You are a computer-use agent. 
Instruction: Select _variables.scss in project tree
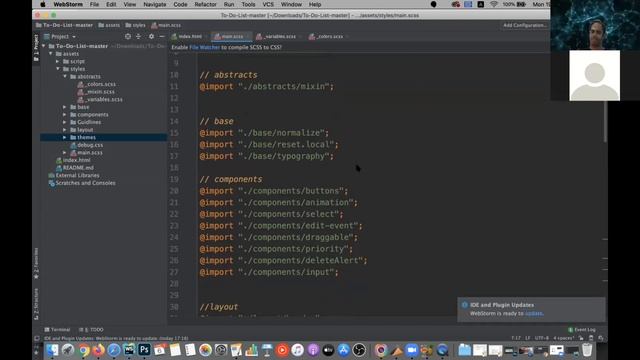tap(100, 99)
